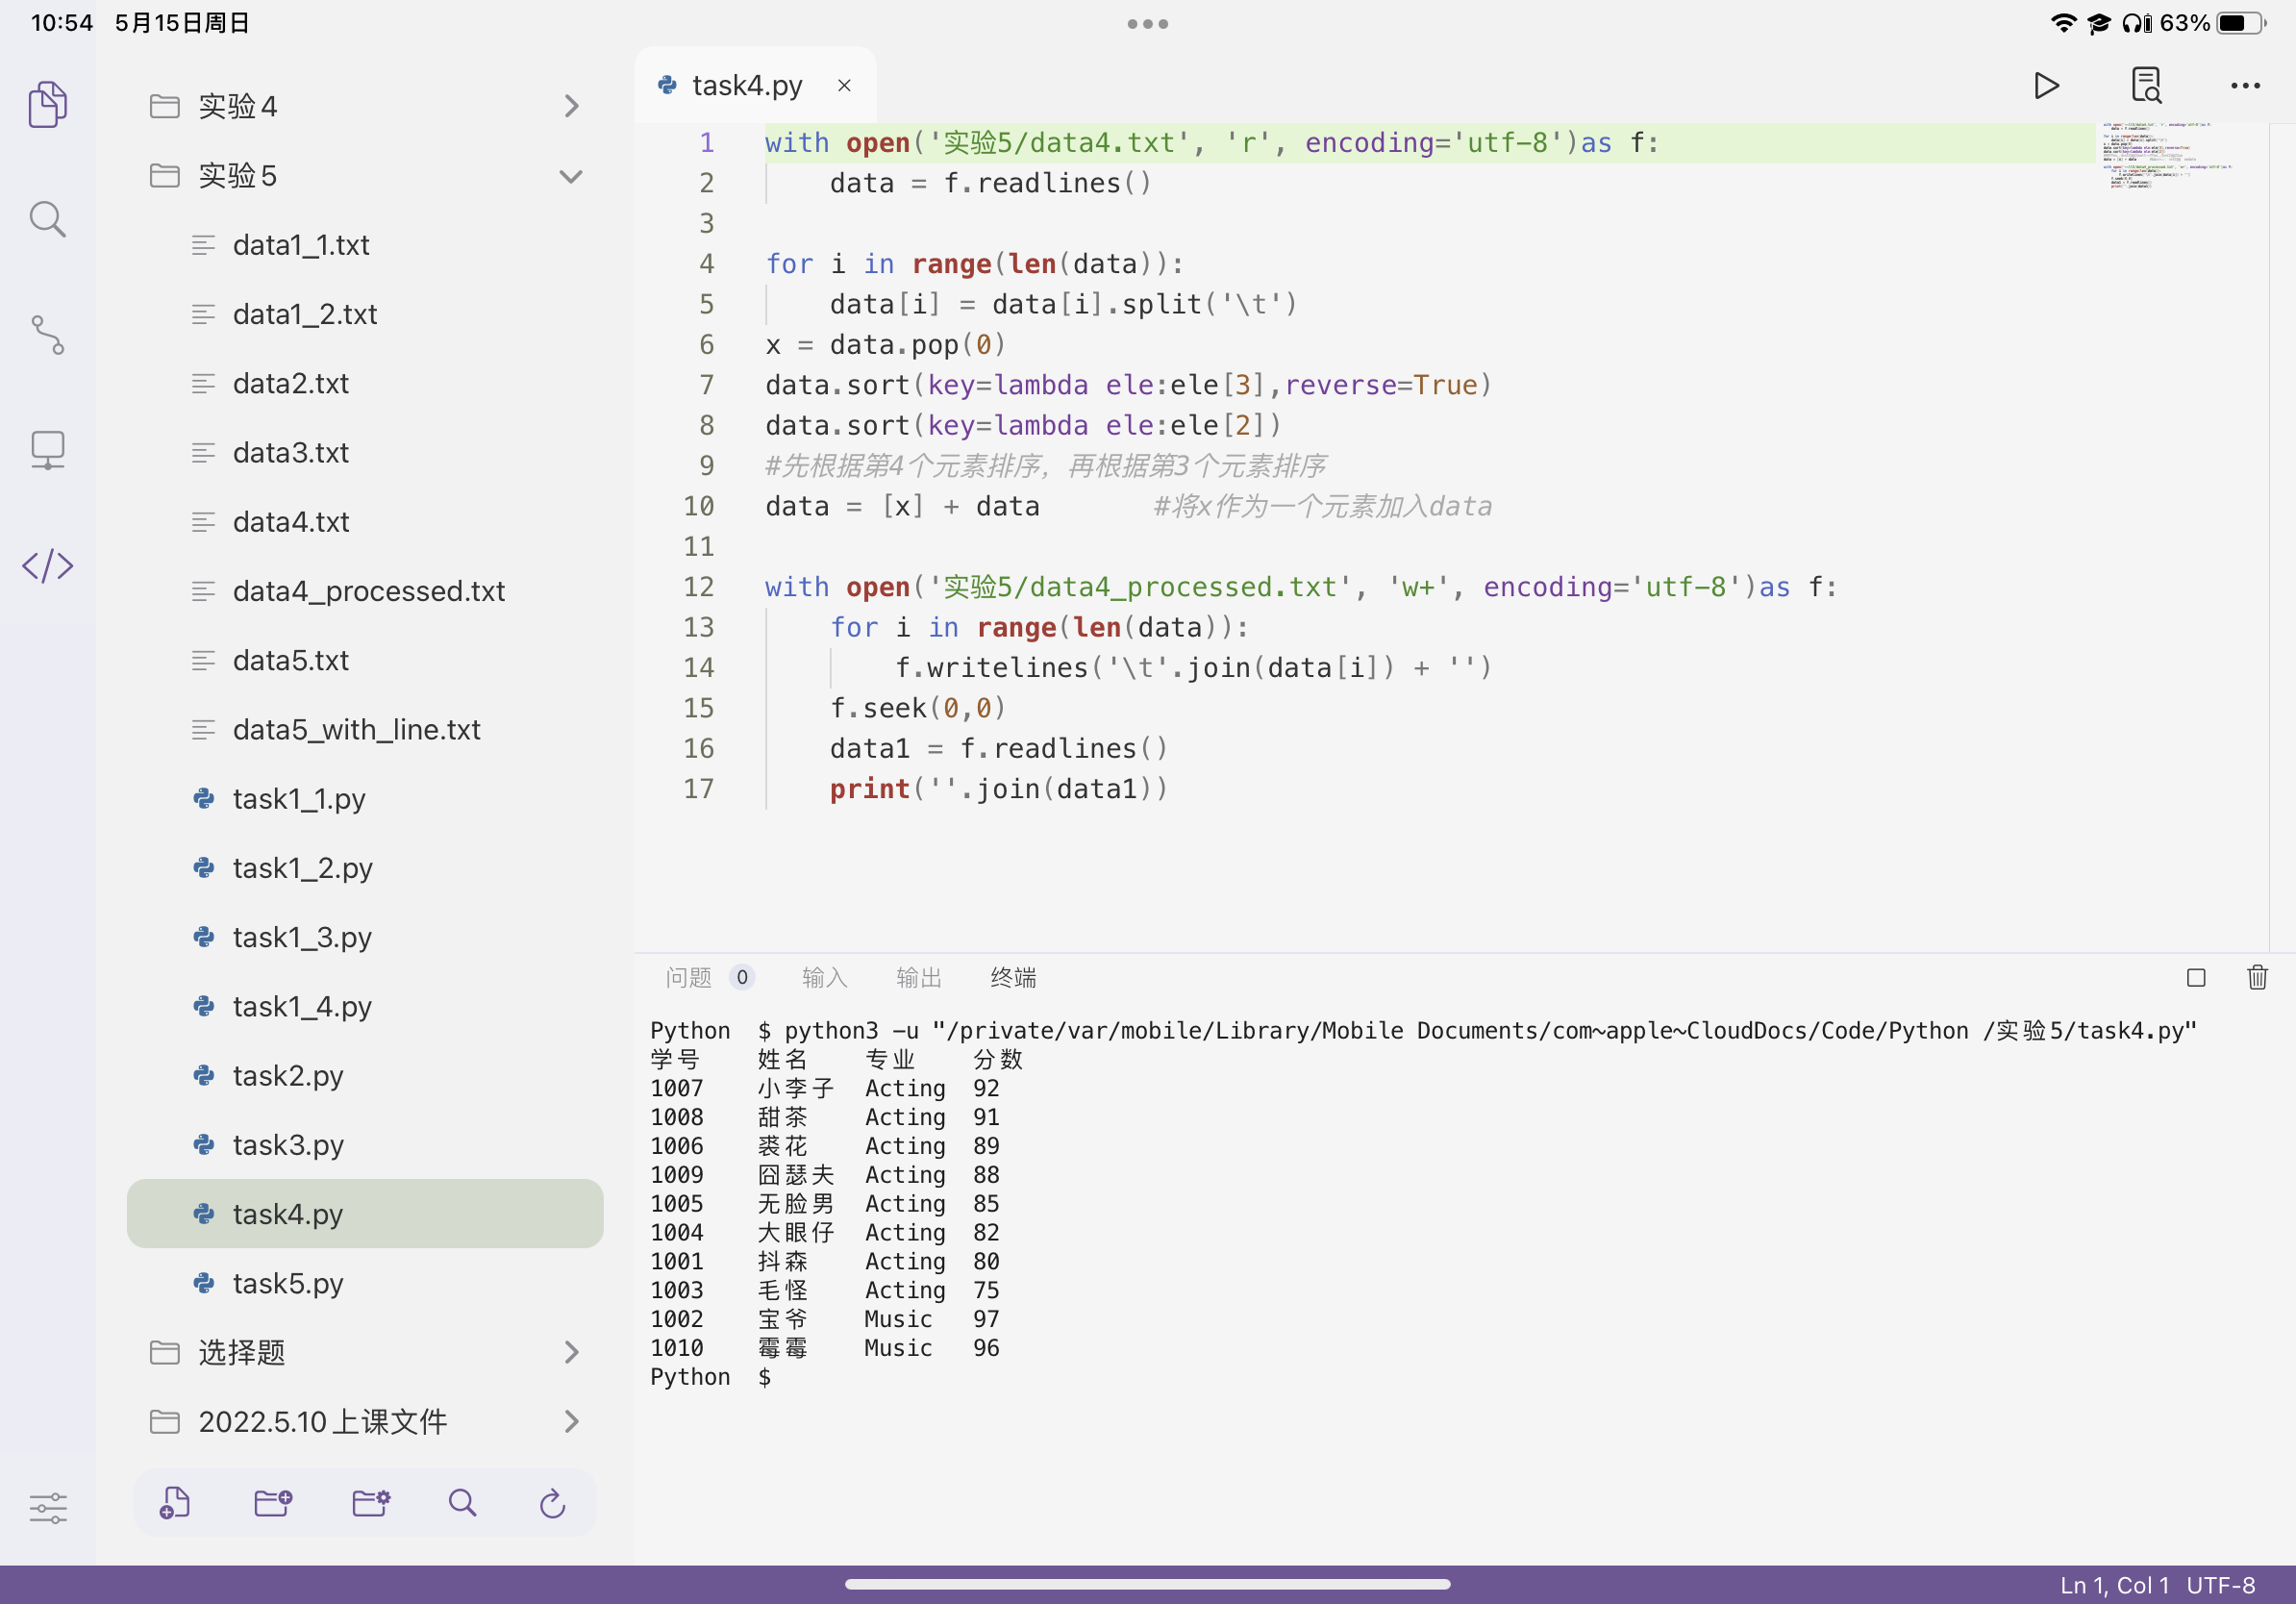Switch to the 输出 tab
Viewport: 2296px width, 1604px height.
[x=918, y=977]
